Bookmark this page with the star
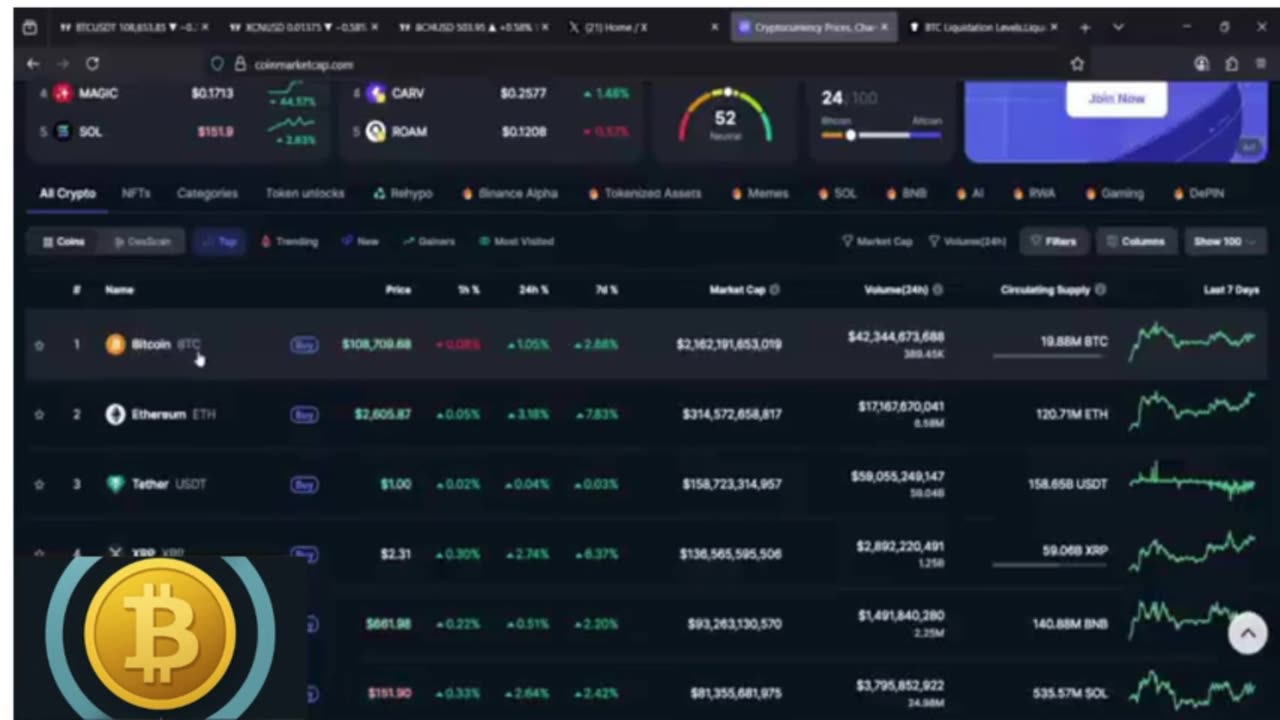 click(x=1077, y=64)
